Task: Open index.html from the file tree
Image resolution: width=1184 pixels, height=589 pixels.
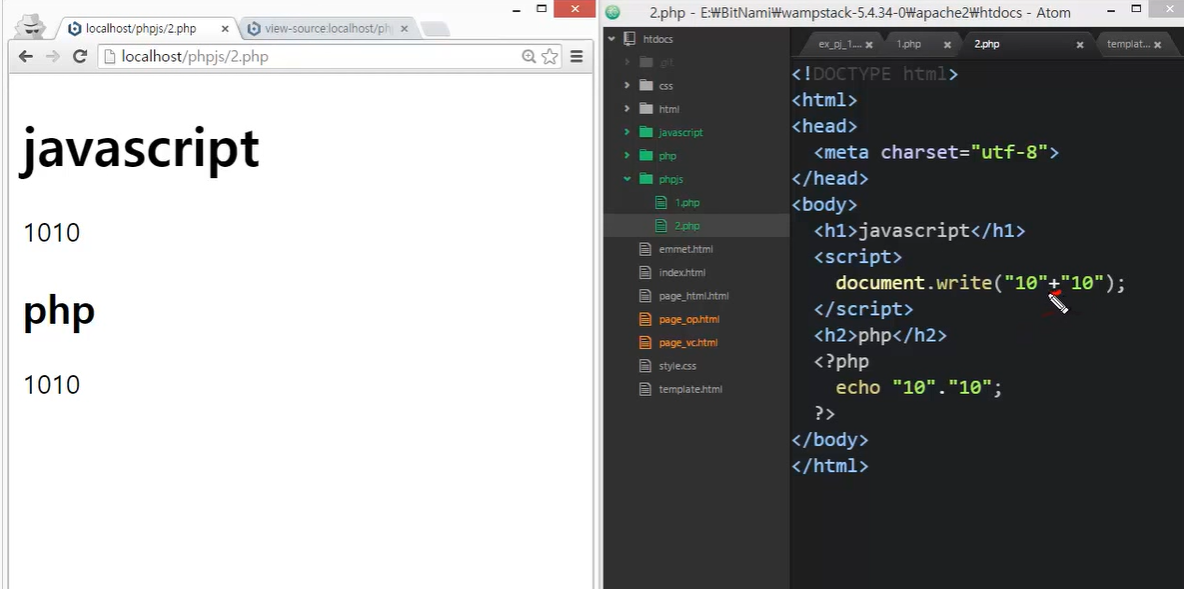Action: pos(682,273)
